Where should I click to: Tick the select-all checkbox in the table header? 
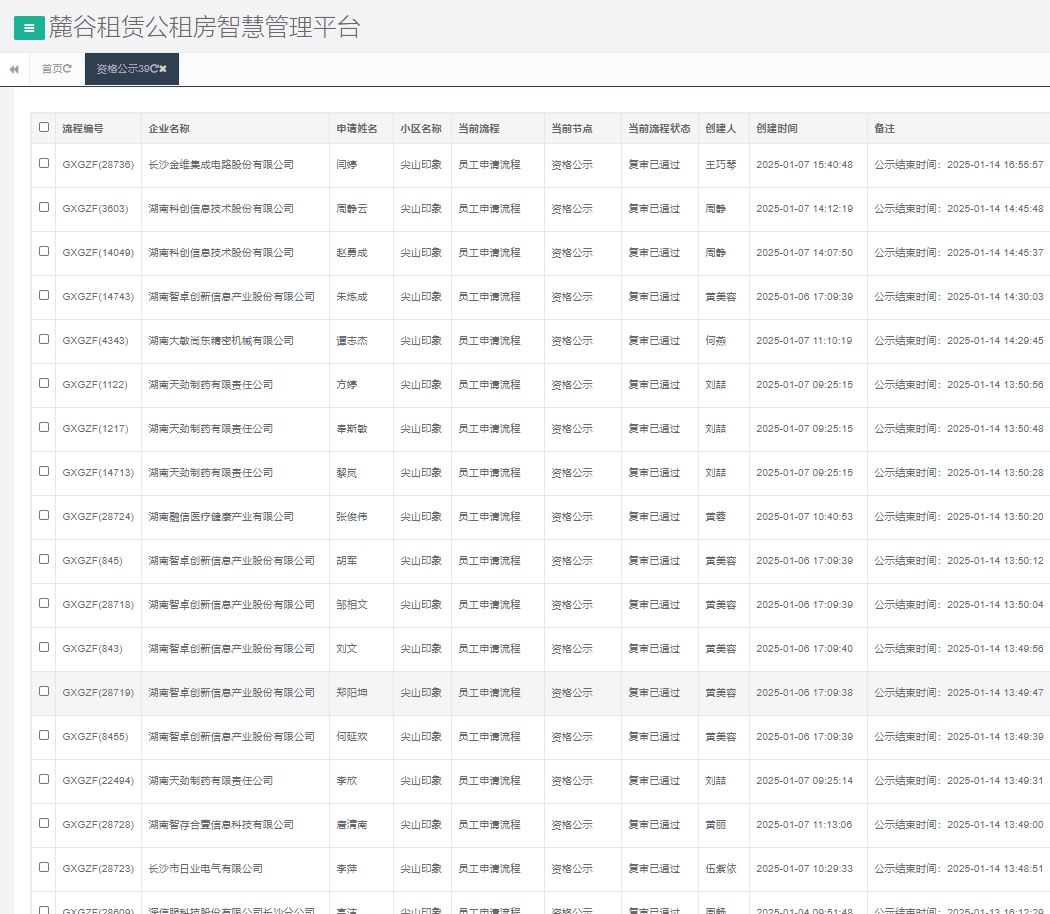43,127
